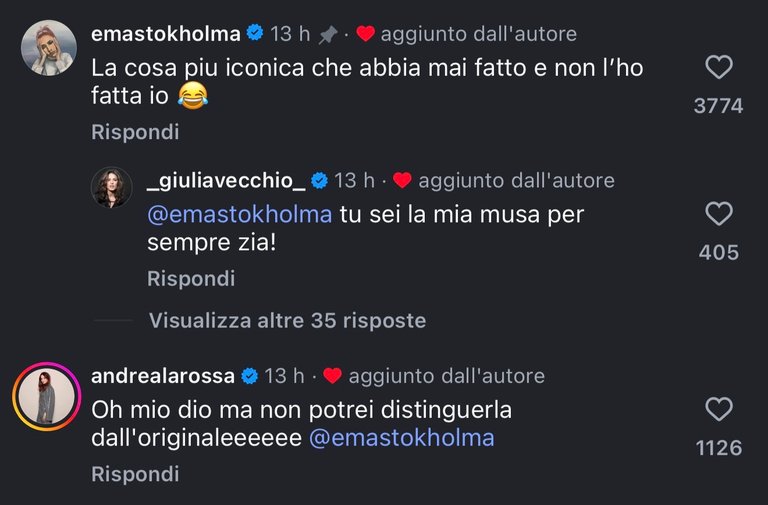Screen dimensions: 768x505
Task: Open _giuliavecchio_'s profile picture
Action: (x=112, y=188)
